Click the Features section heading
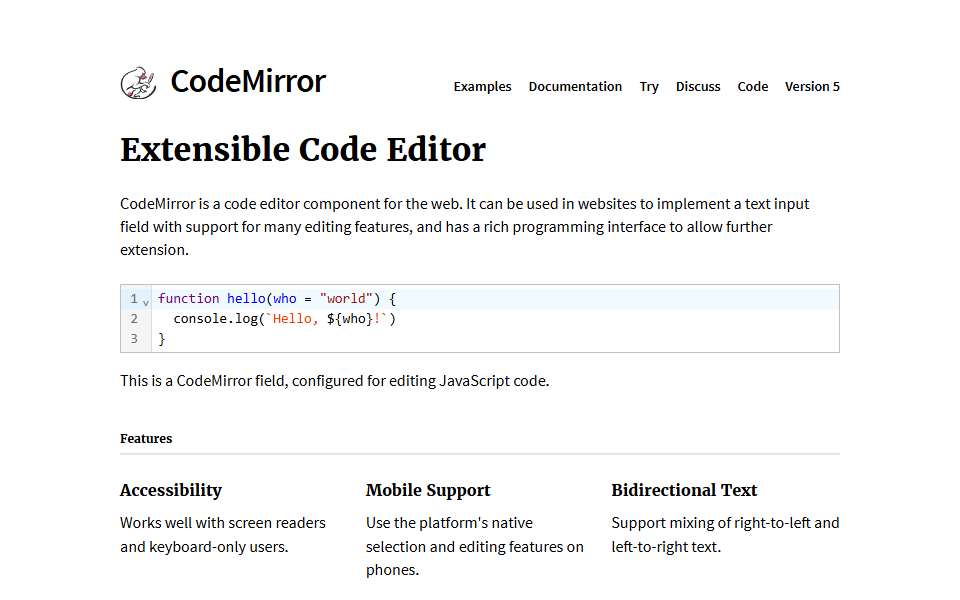This screenshot has width=960, height=600. point(146,438)
